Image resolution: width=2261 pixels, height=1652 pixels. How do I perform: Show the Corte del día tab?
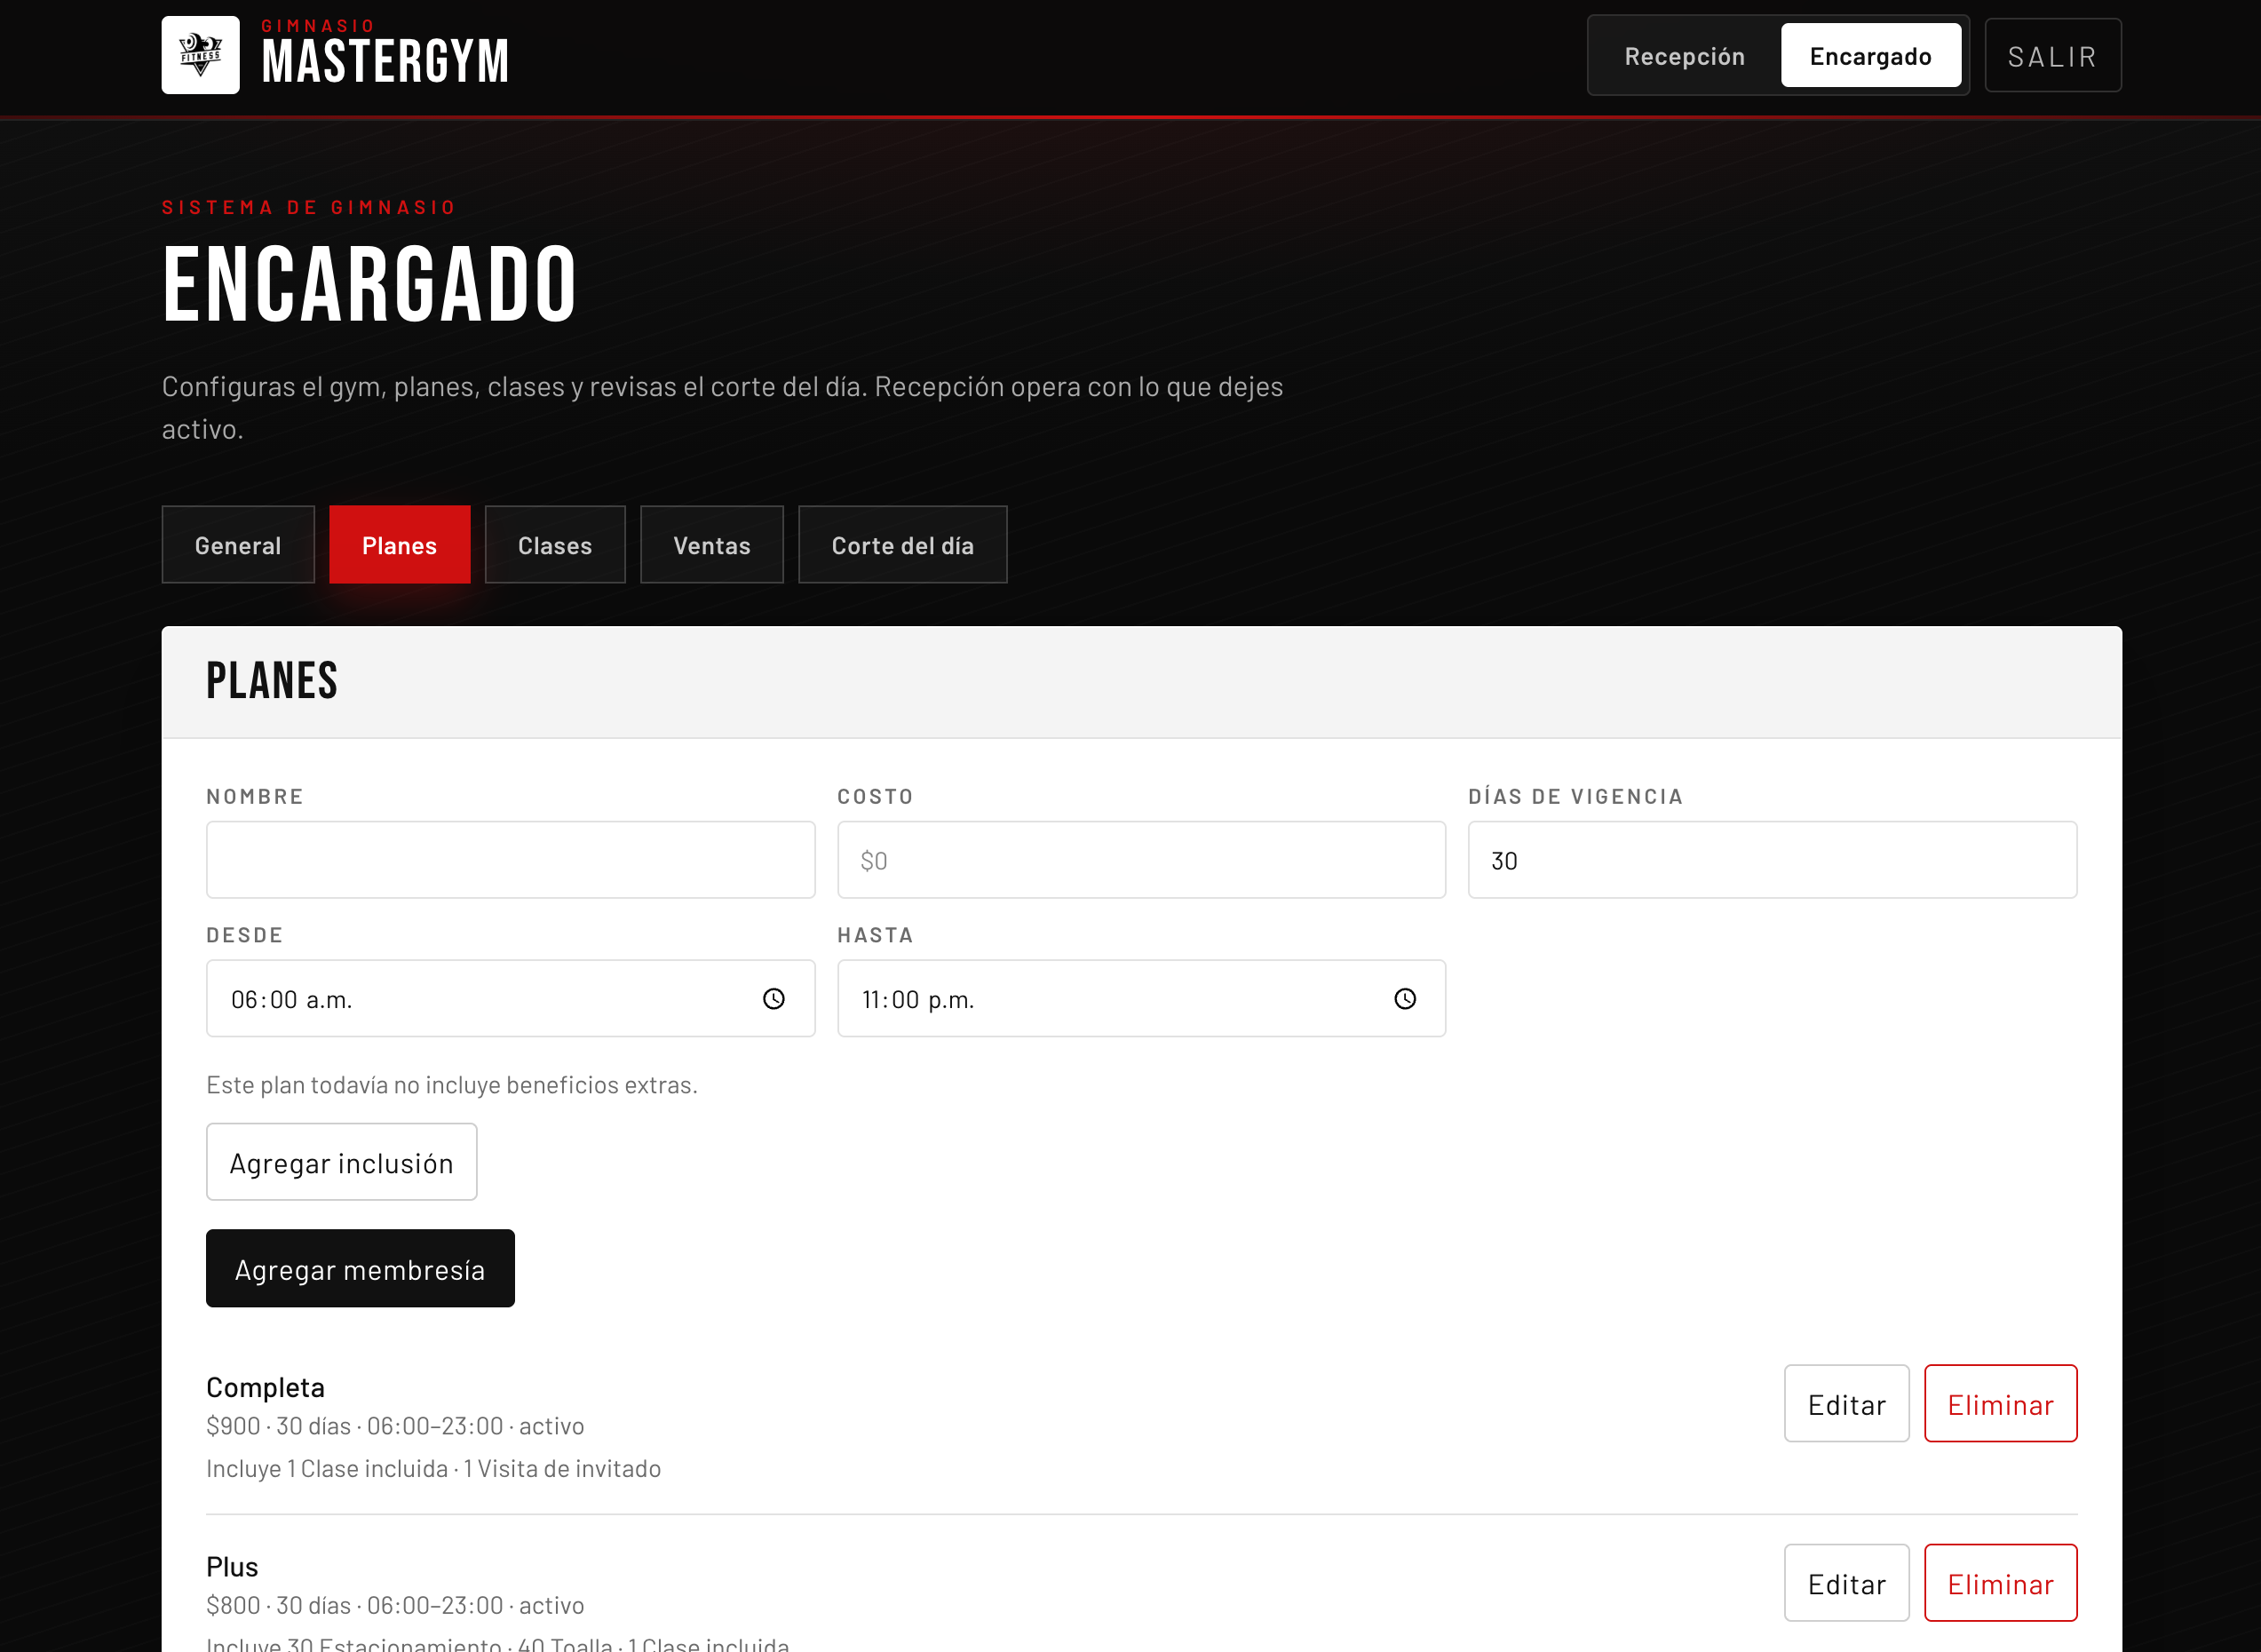[x=902, y=545]
